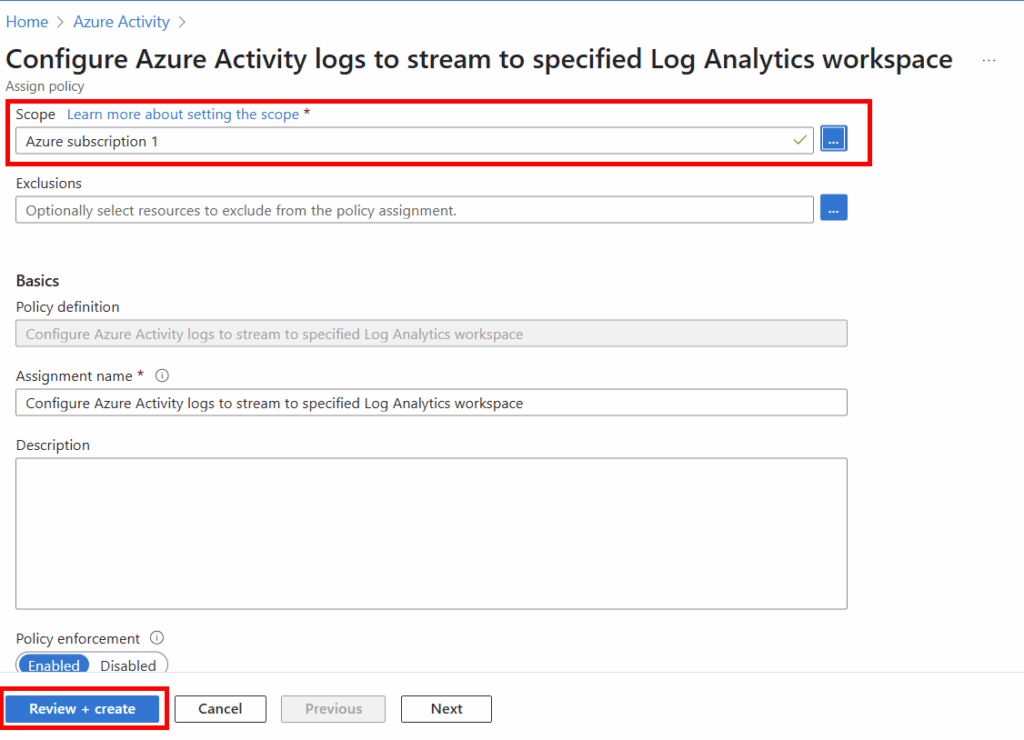Focus the Scope field showing Azure subscription 1
Viewport: 1024px width, 740px height.
[x=414, y=141]
